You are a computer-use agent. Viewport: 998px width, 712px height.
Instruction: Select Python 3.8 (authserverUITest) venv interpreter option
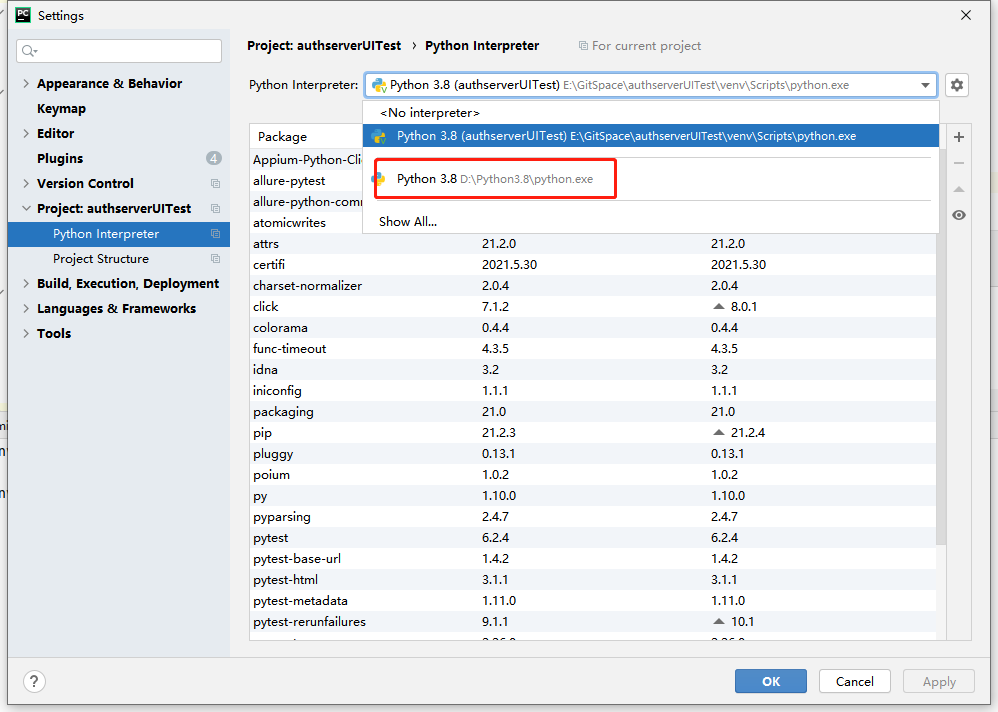tap(650, 136)
